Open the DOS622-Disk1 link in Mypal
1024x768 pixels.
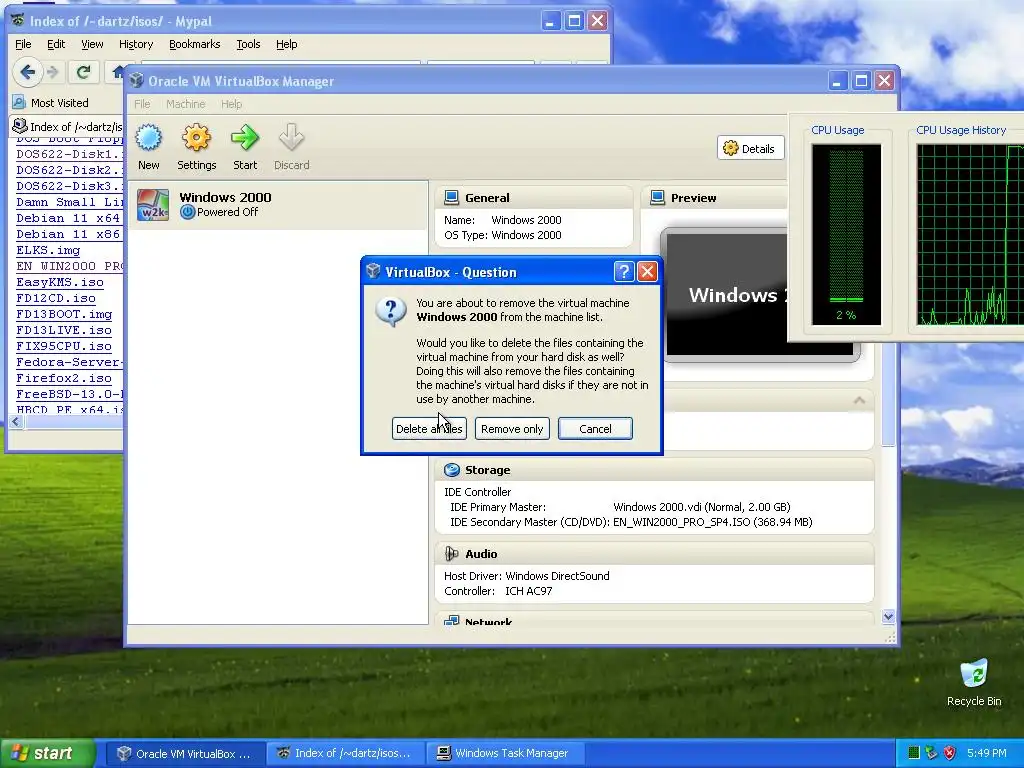click(69, 154)
